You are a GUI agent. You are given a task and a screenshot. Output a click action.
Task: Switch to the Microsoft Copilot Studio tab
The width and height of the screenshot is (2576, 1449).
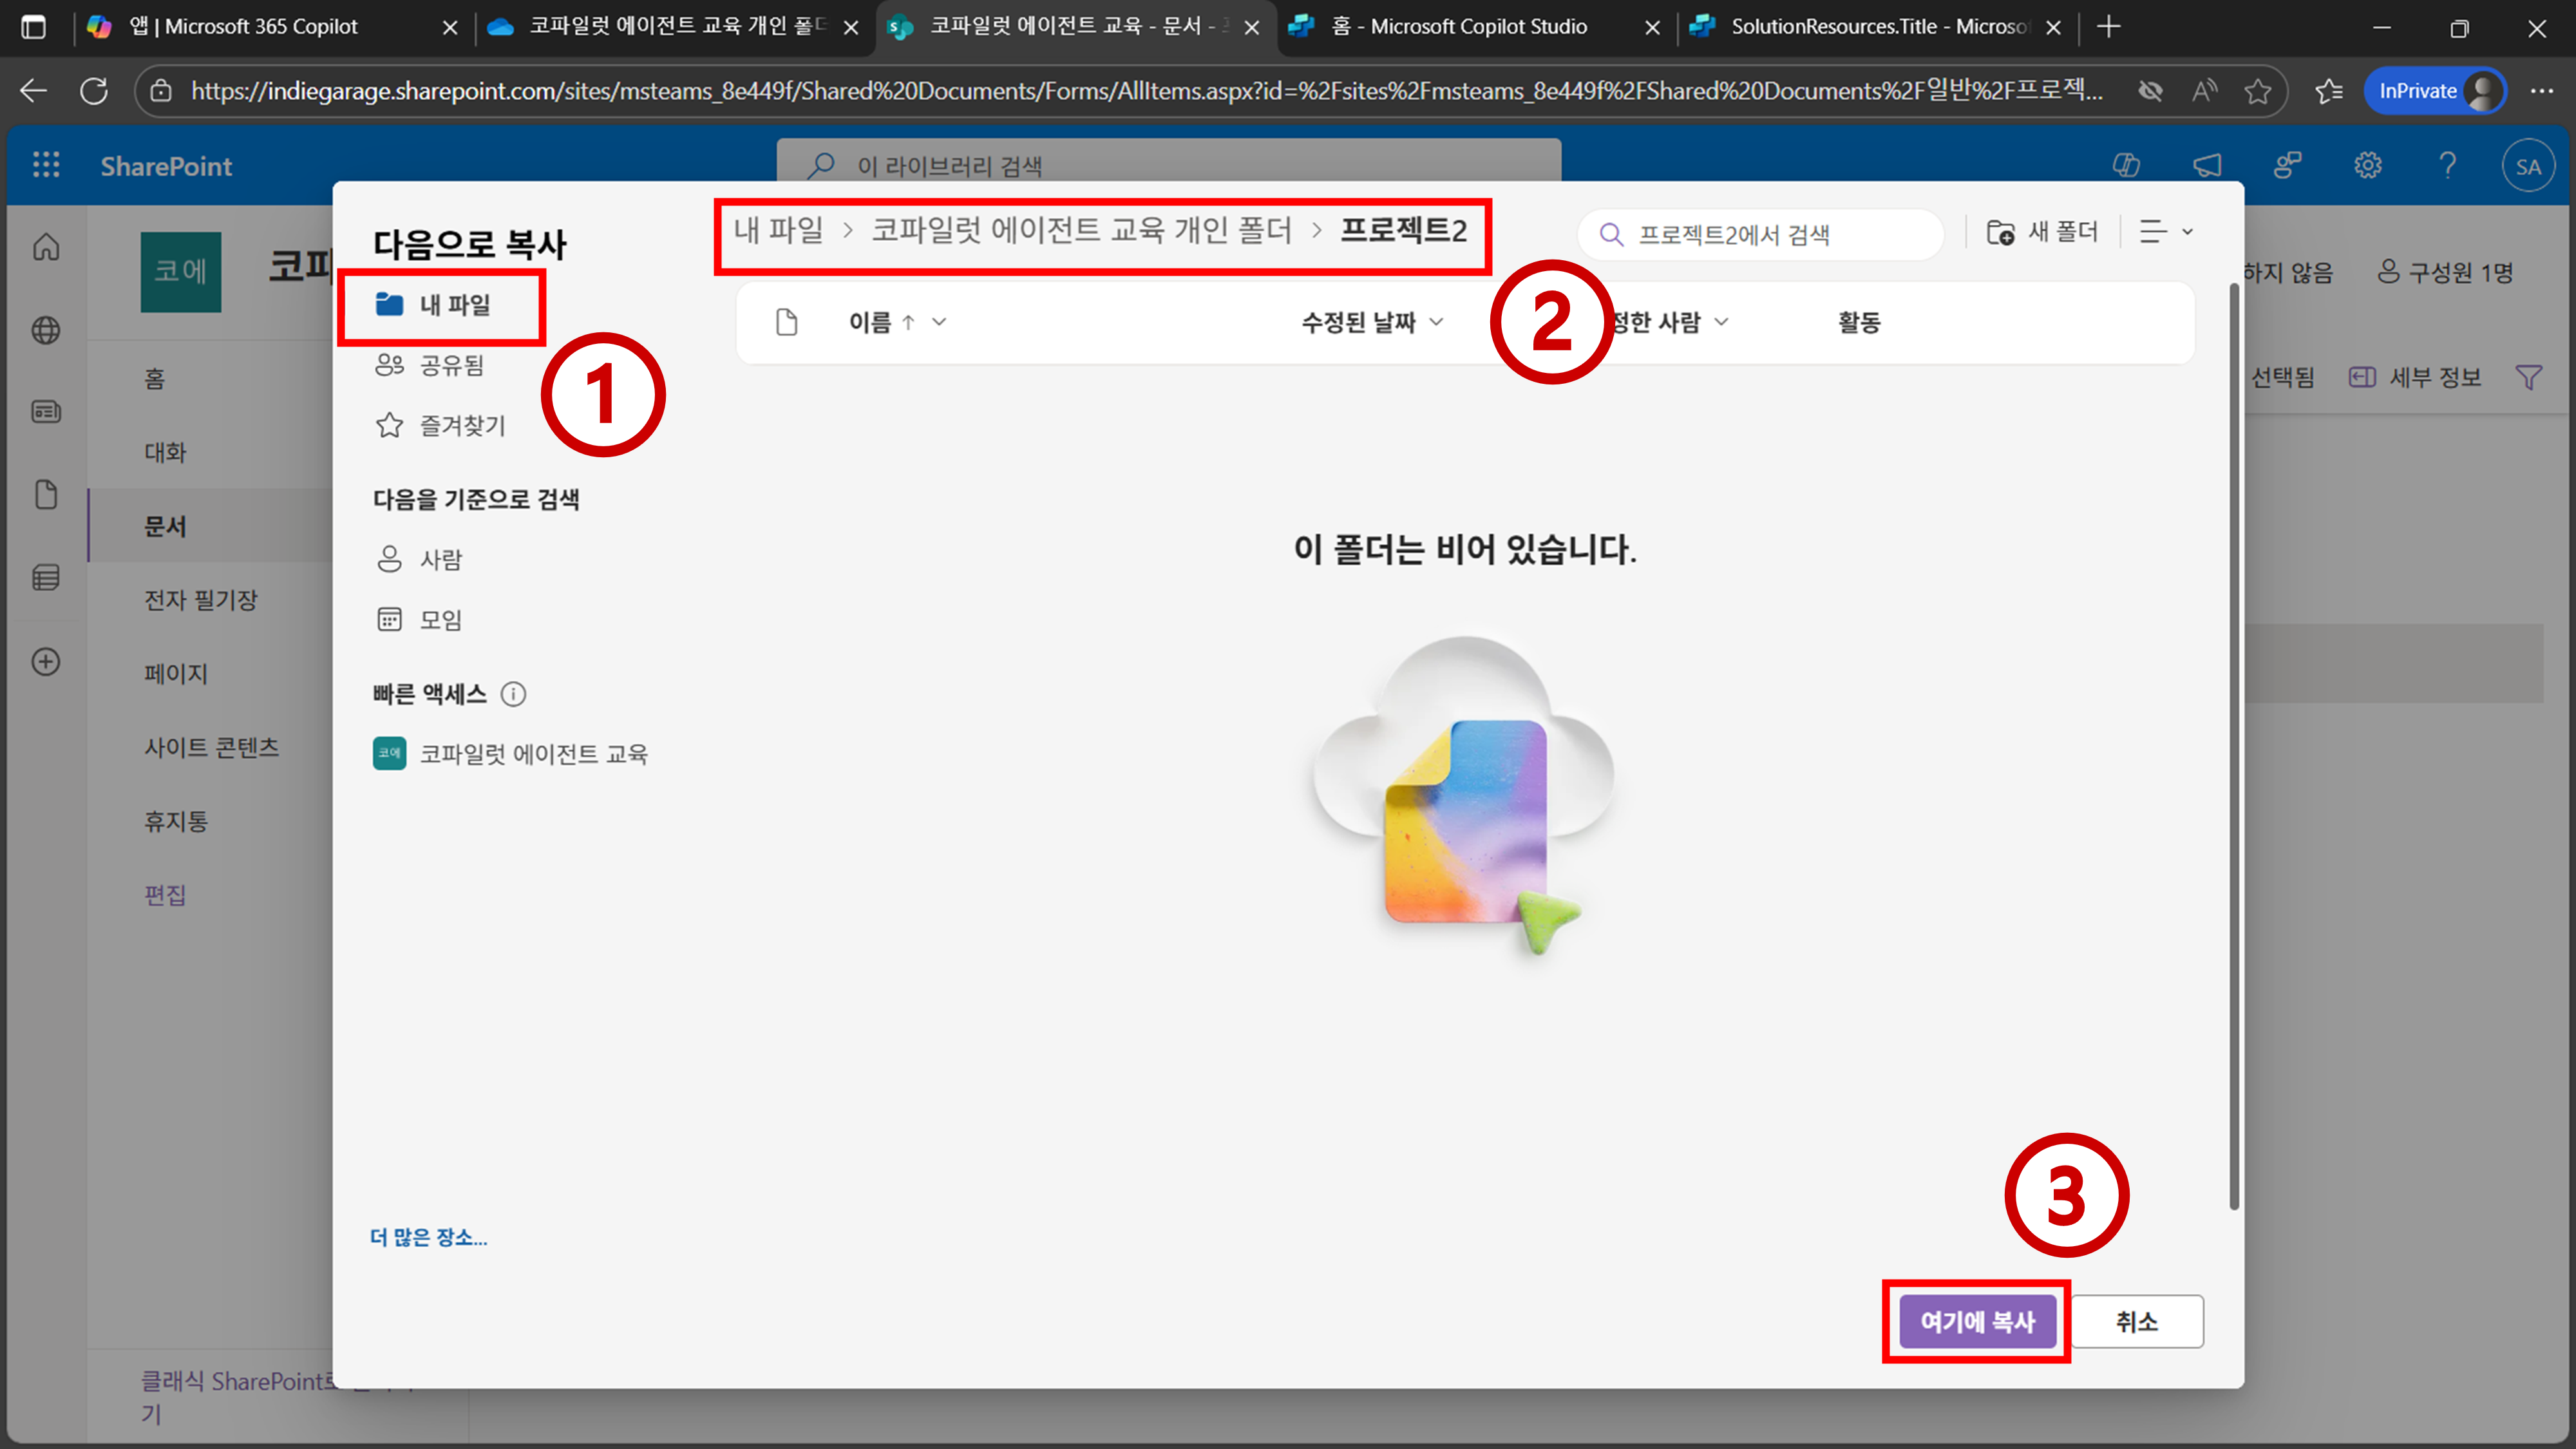[x=1459, y=27]
